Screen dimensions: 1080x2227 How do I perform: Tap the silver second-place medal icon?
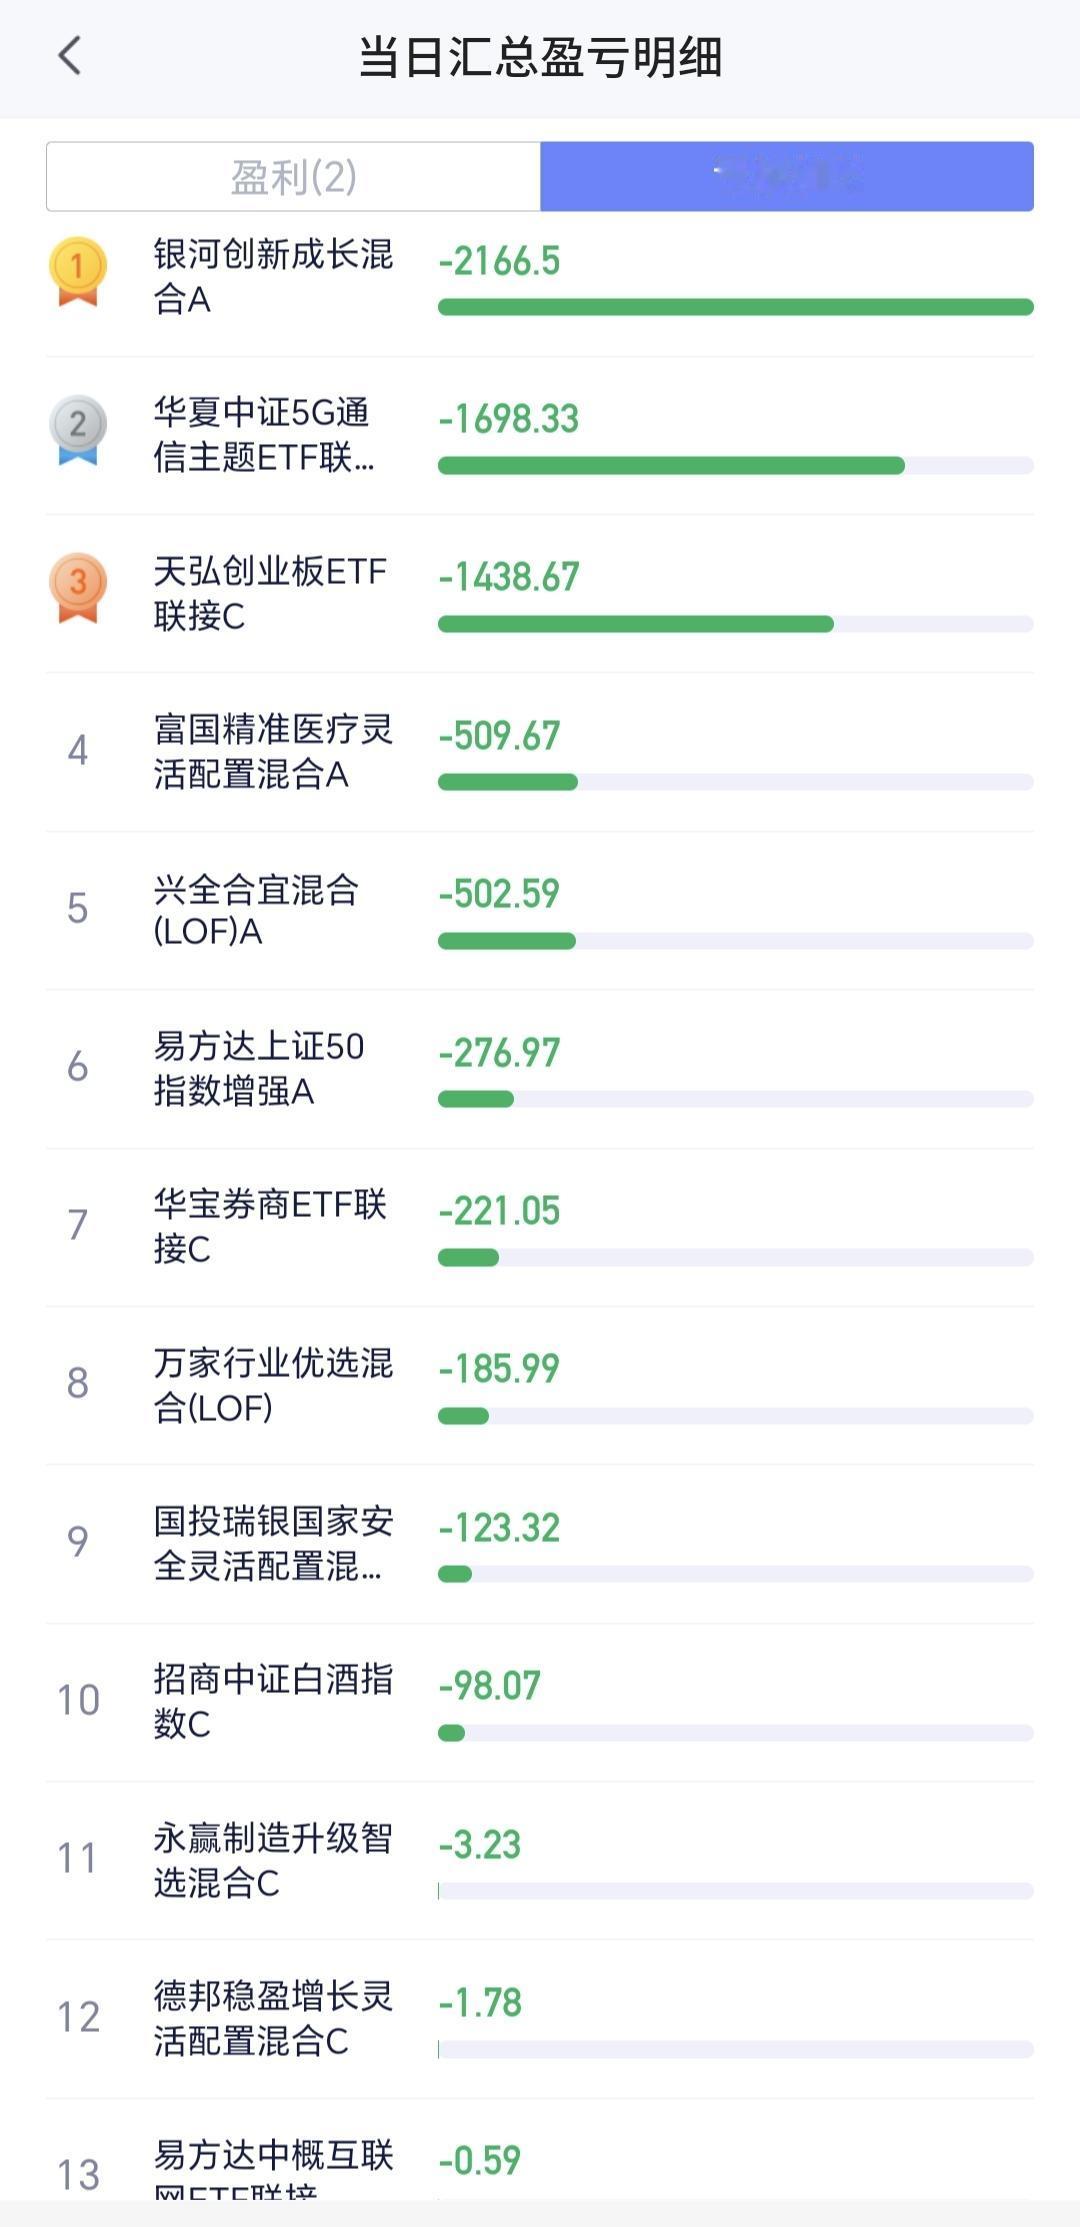click(78, 430)
